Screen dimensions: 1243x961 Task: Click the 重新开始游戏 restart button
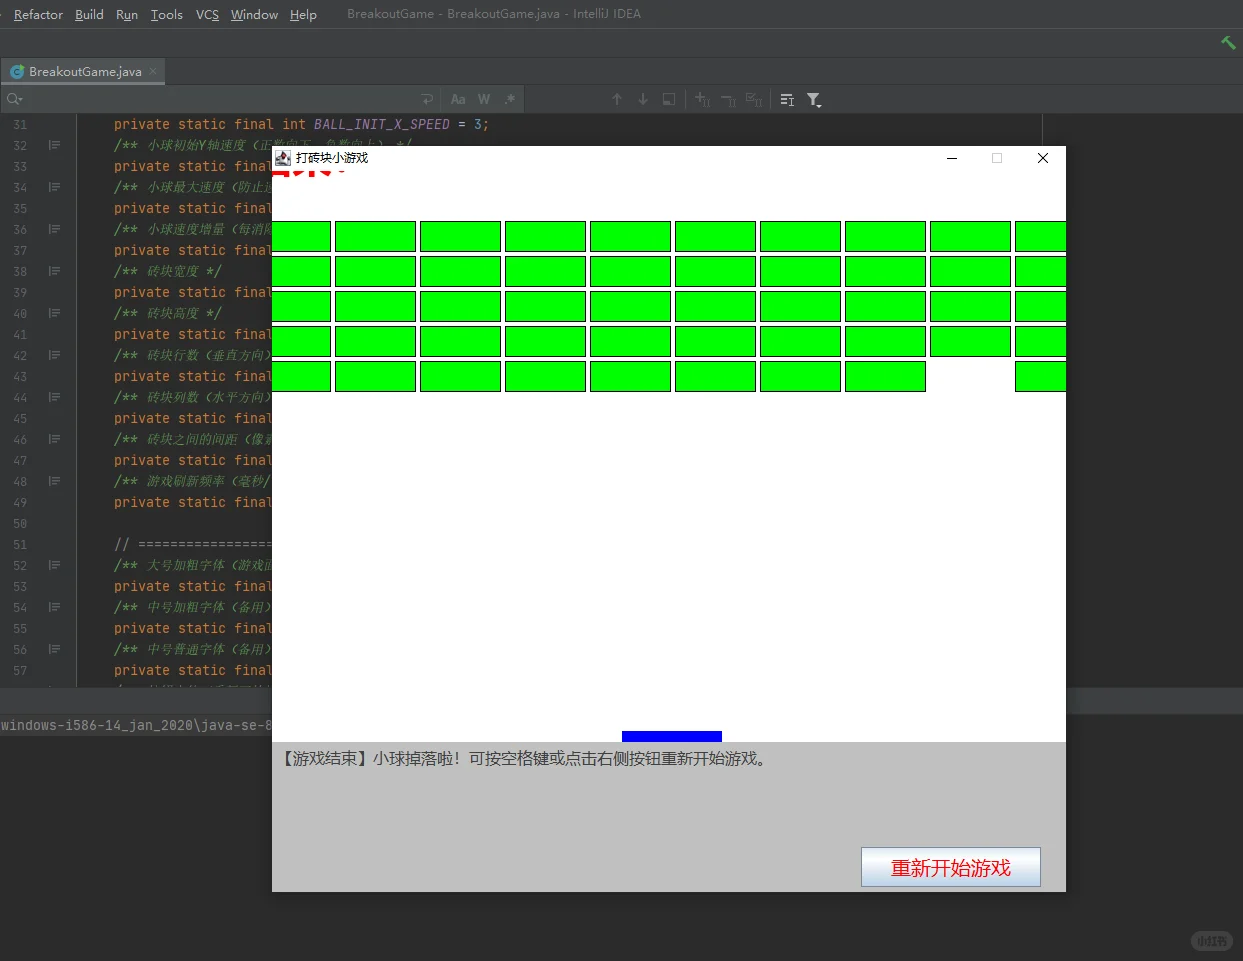click(x=951, y=867)
